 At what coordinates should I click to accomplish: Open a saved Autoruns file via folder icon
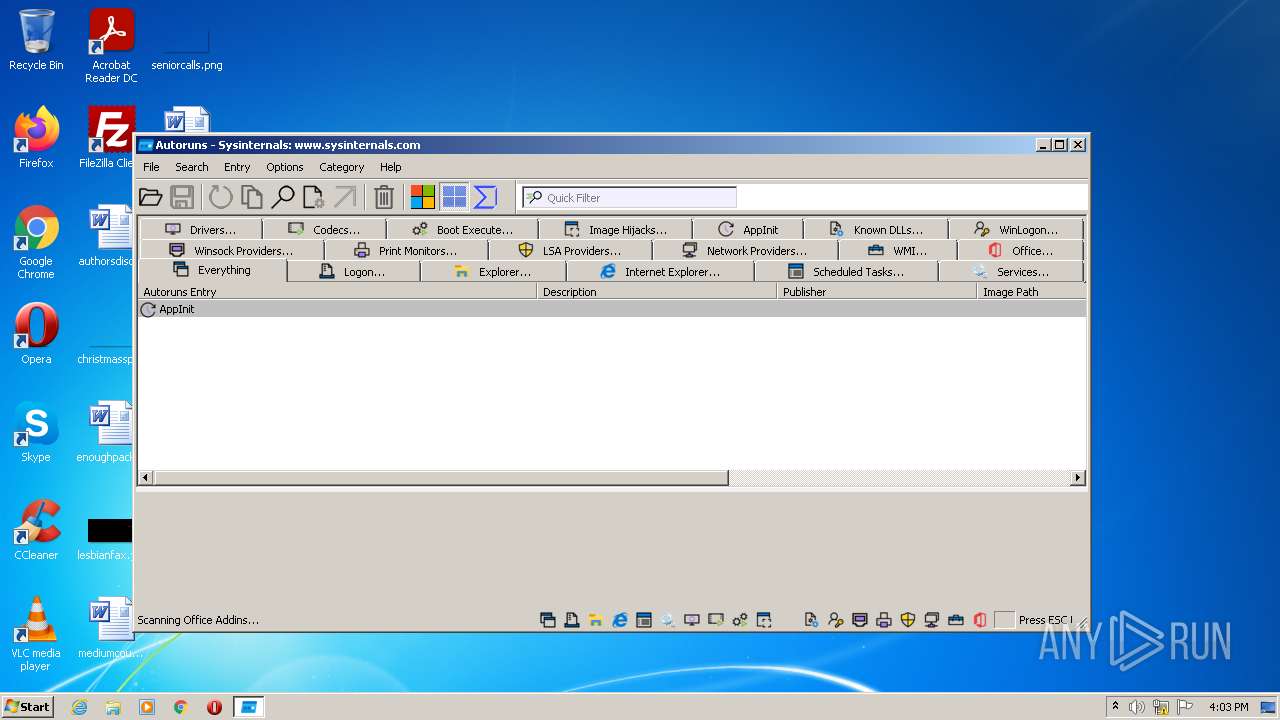point(150,197)
